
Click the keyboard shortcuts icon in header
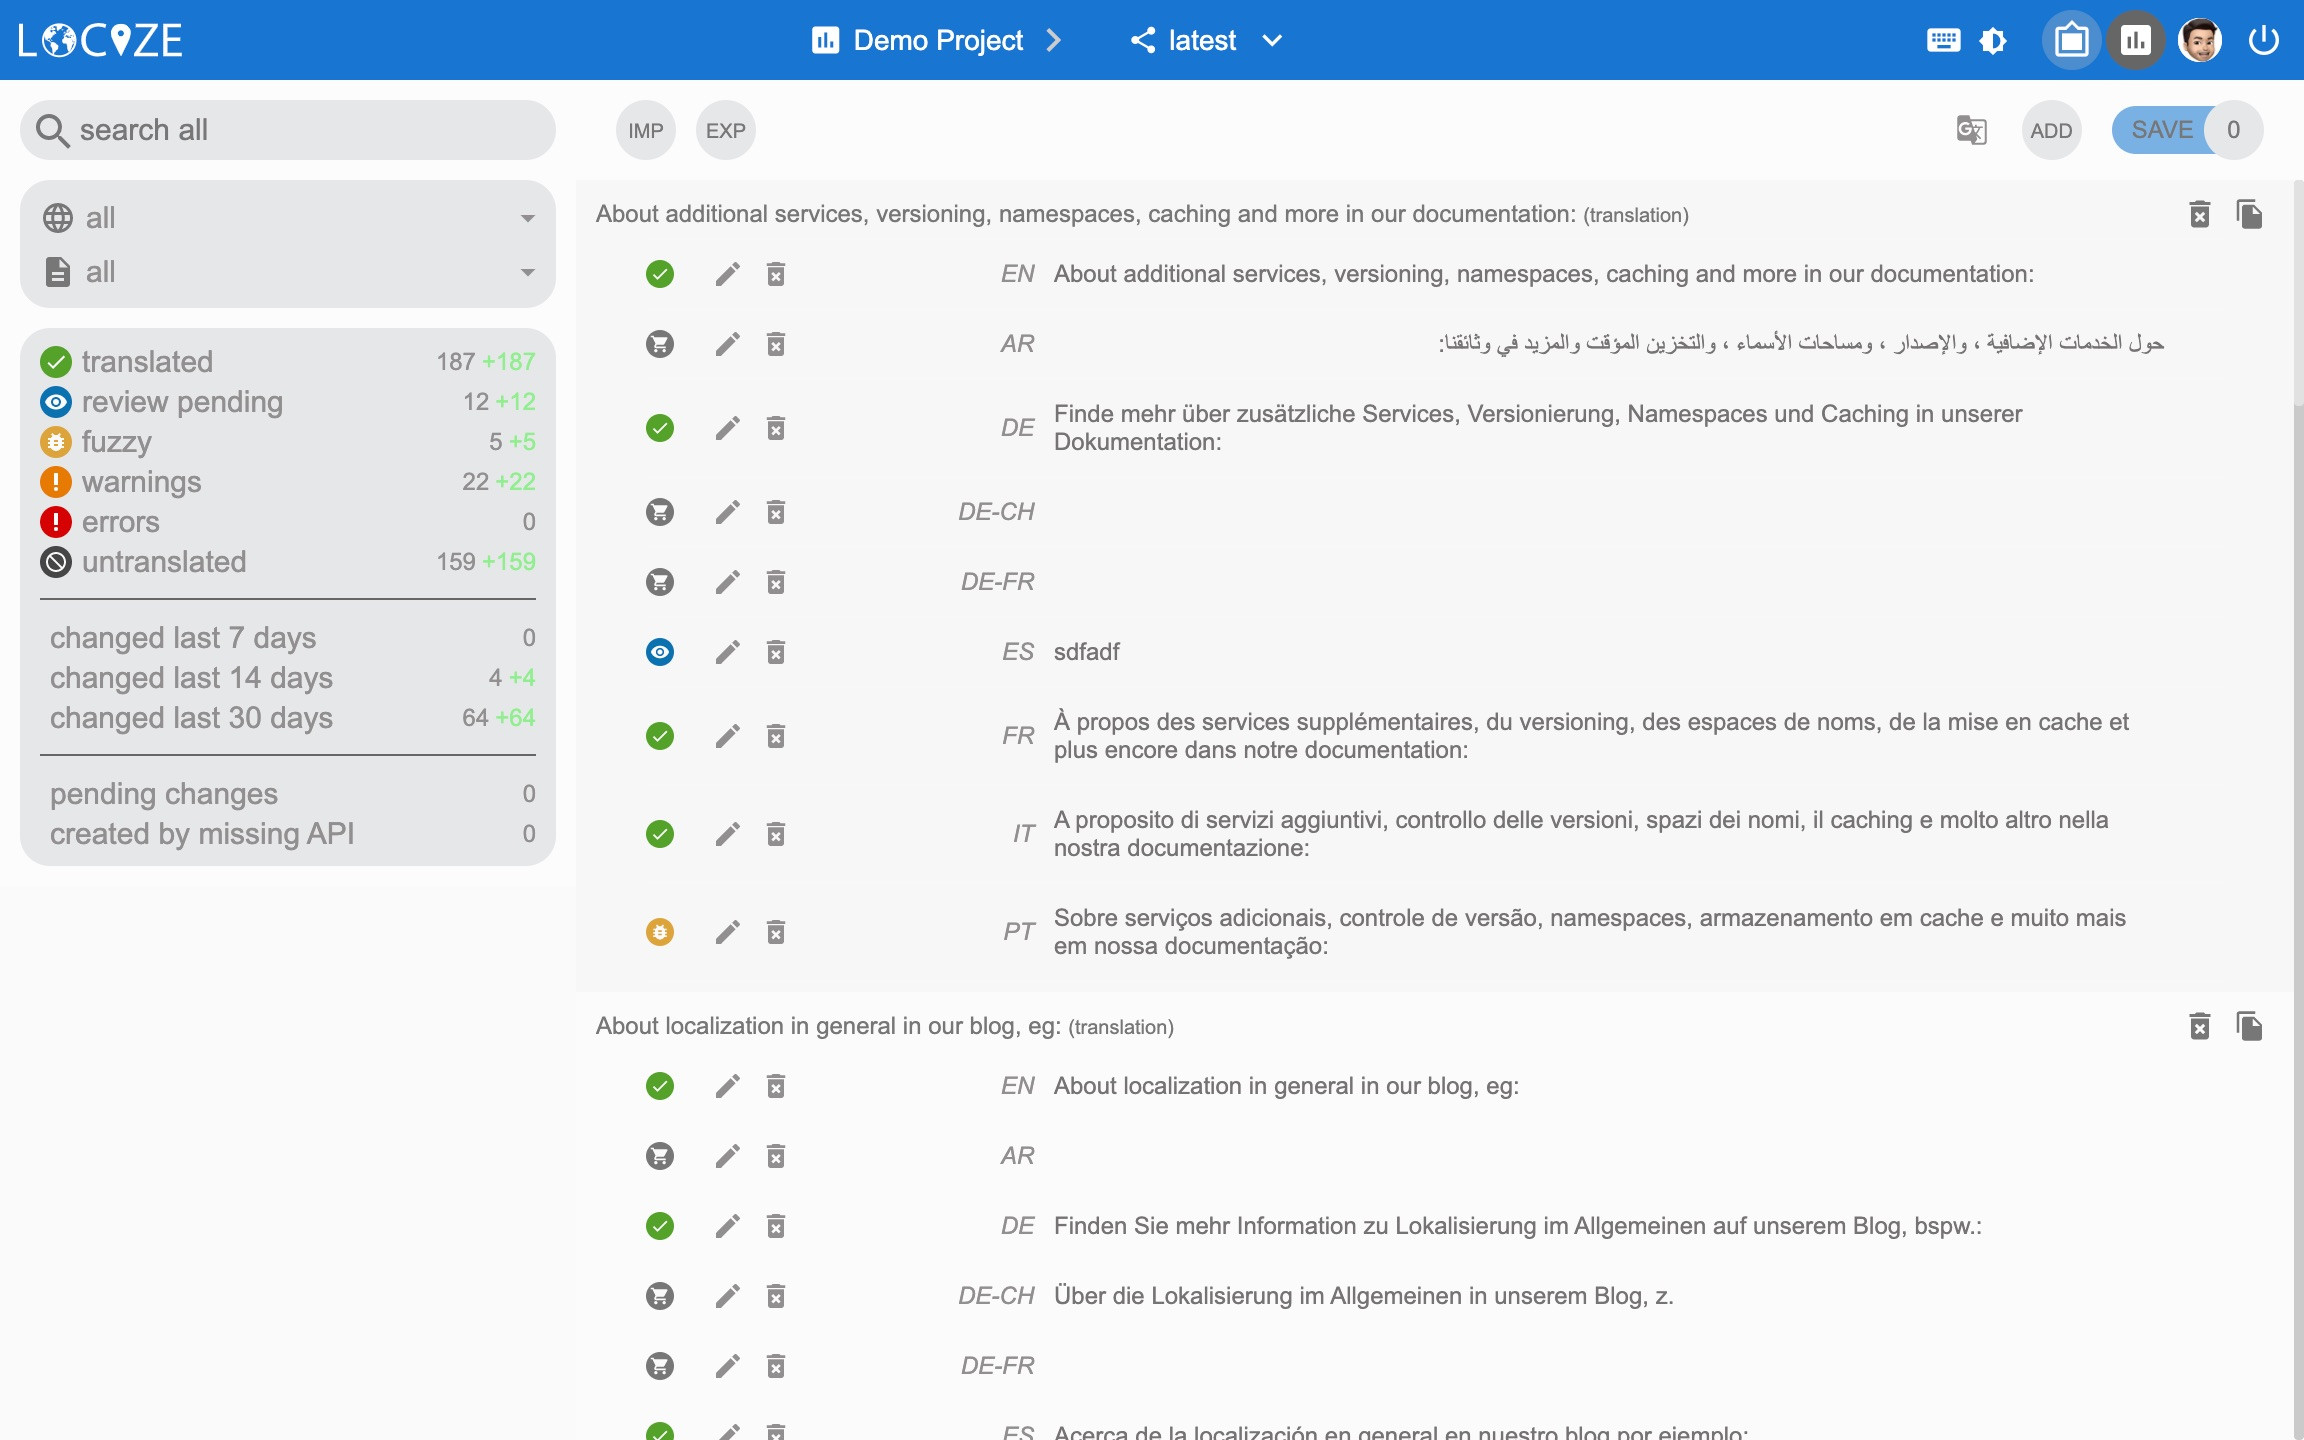1943,40
